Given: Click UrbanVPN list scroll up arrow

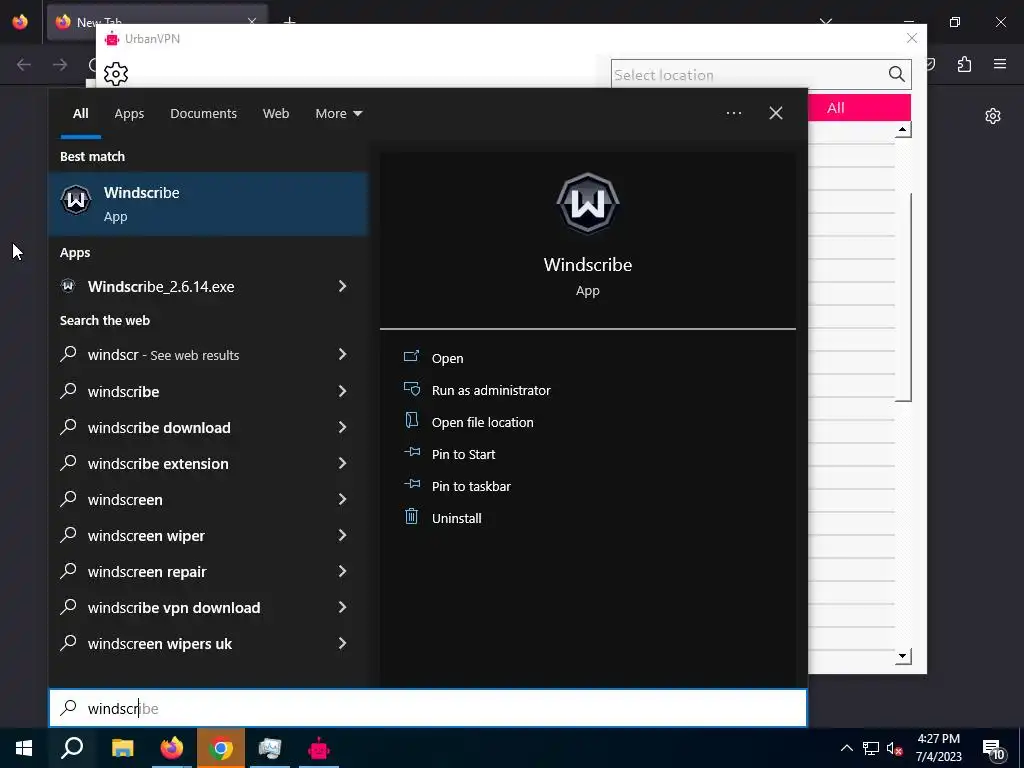Looking at the screenshot, I should coord(903,129).
